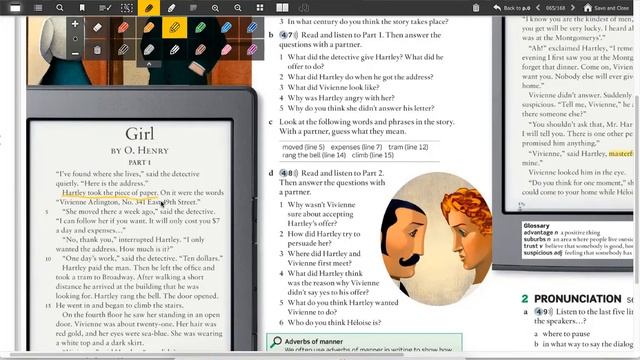Play audio track 4 8 for Part 2
640x360 pixels.
(289, 173)
